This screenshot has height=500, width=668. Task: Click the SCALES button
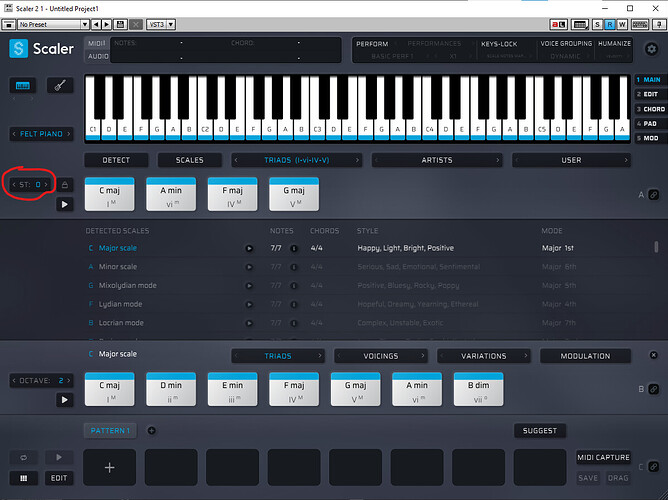190,160
